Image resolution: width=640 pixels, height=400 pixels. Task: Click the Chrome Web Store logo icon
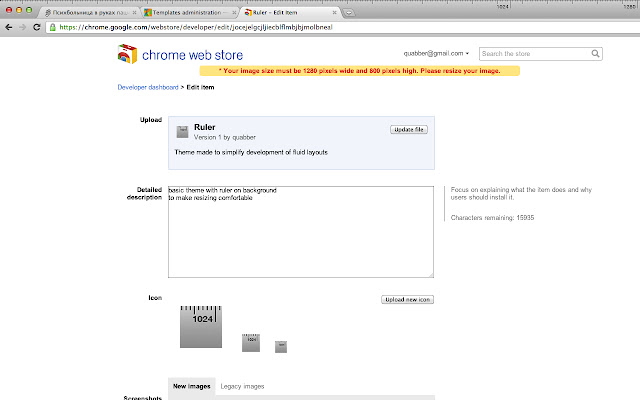[x=127, y=54]
